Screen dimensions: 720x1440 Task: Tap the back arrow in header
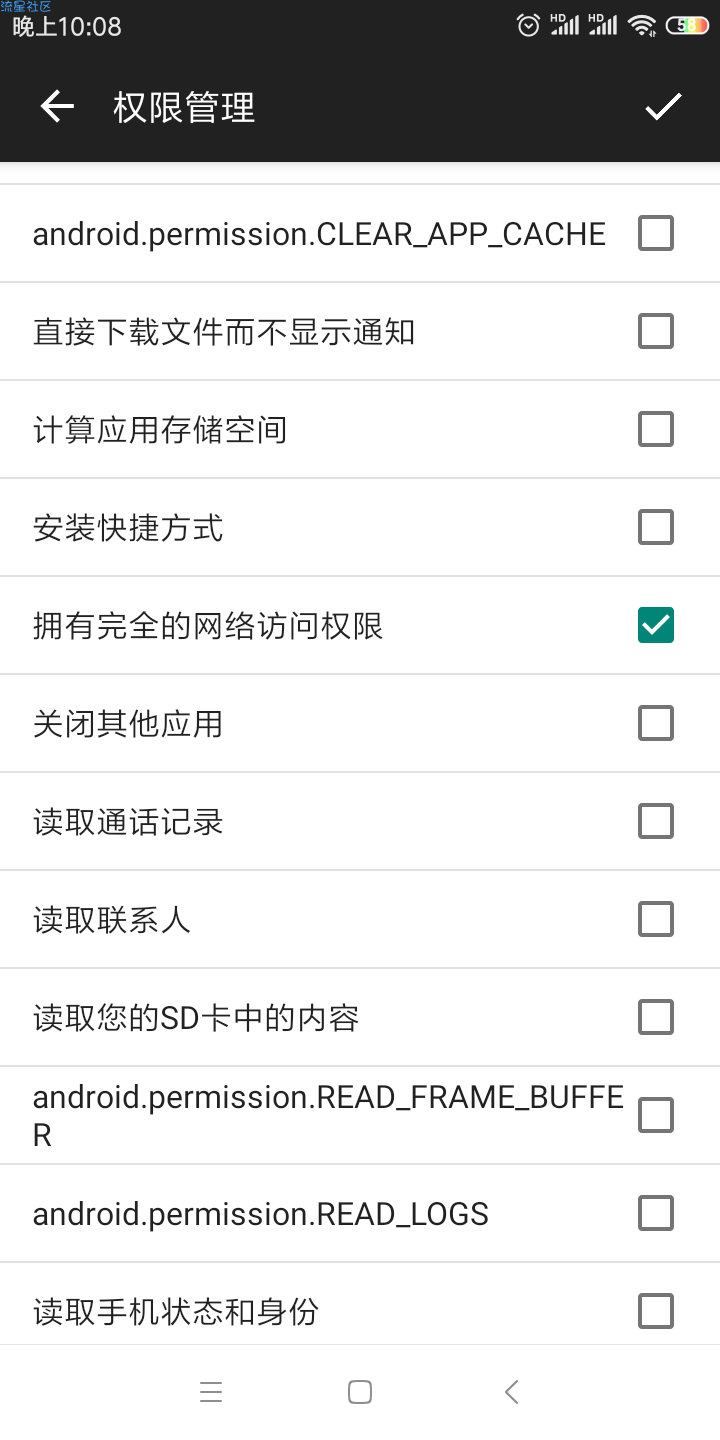[x=57, y=107]
